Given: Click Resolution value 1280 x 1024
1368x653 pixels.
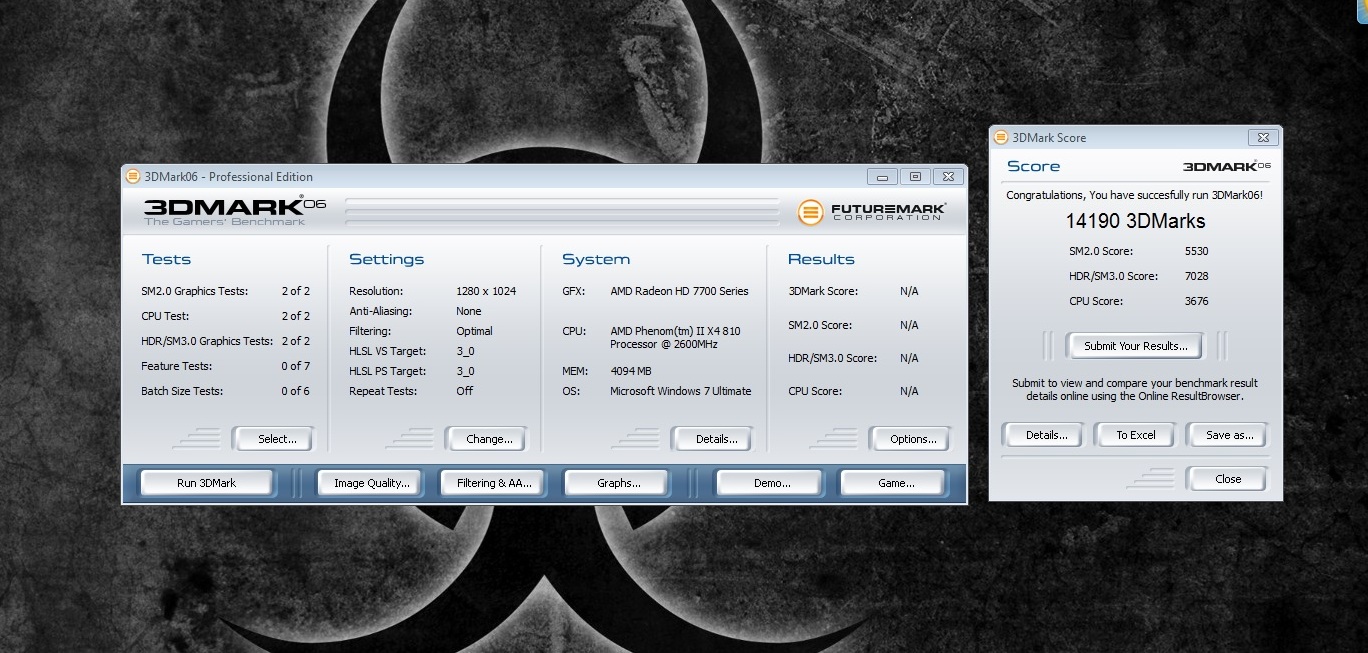Looking at the screenshot, I should (x=486, y=291).
